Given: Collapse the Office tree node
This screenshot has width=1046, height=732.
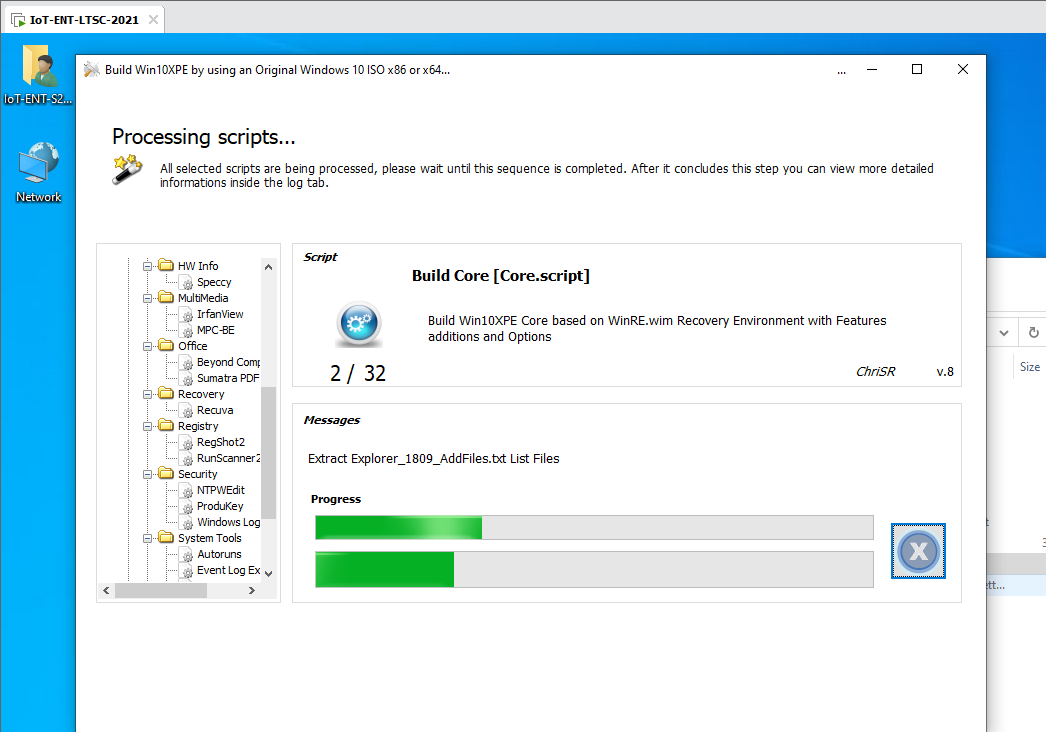Looking at the screenshot, I should click(x=147, y=346).
